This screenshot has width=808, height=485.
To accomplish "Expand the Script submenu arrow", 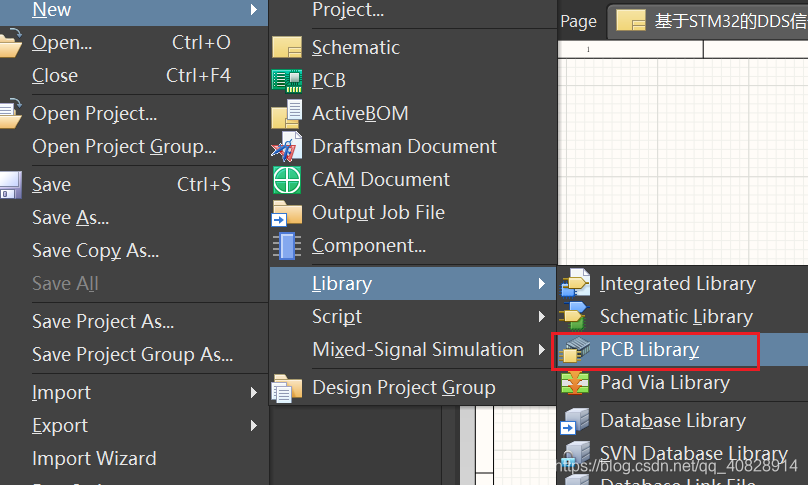I will pos(541,316).
